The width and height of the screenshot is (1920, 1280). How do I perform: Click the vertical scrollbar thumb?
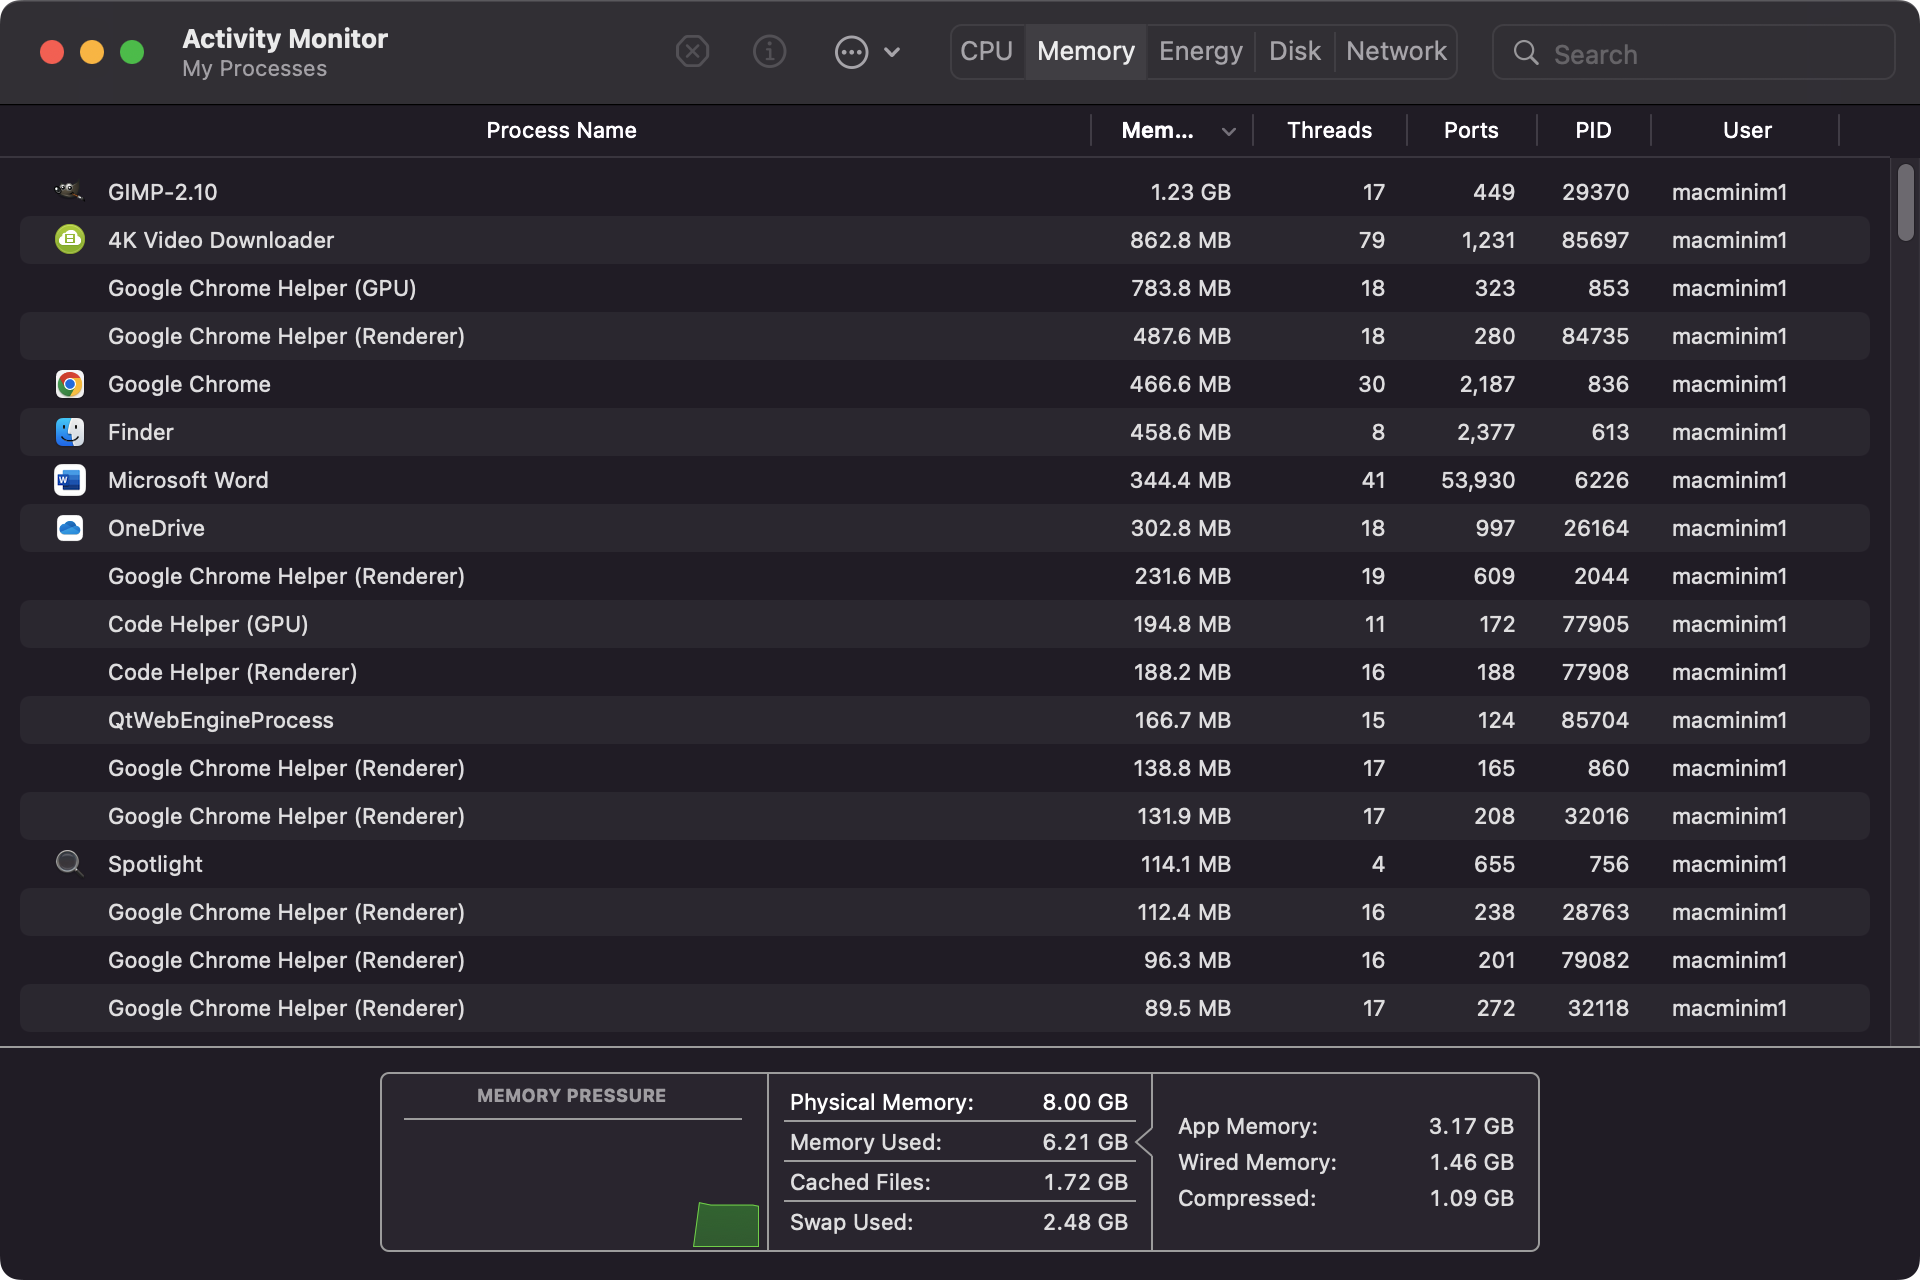click(x=1906, y=202)
